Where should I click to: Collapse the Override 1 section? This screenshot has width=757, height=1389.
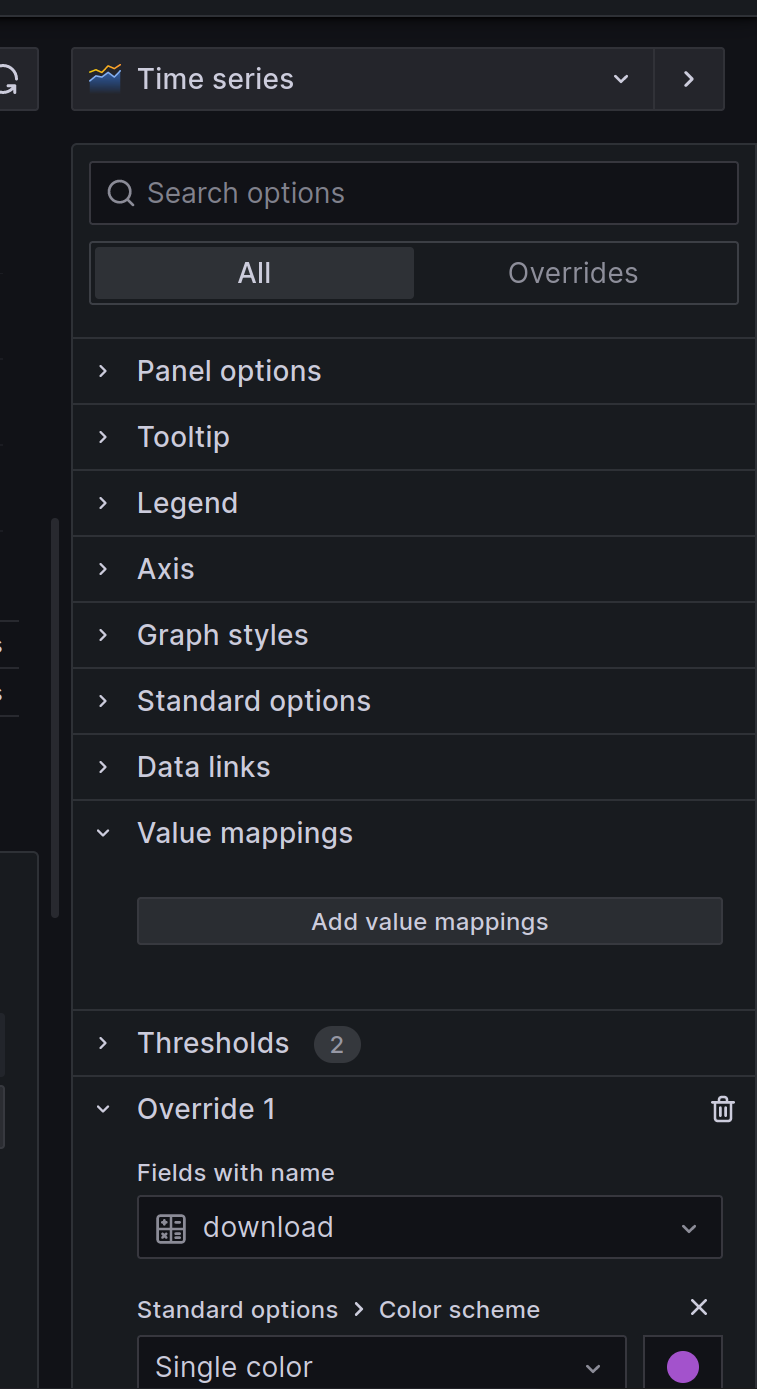tap(205, 1109)
